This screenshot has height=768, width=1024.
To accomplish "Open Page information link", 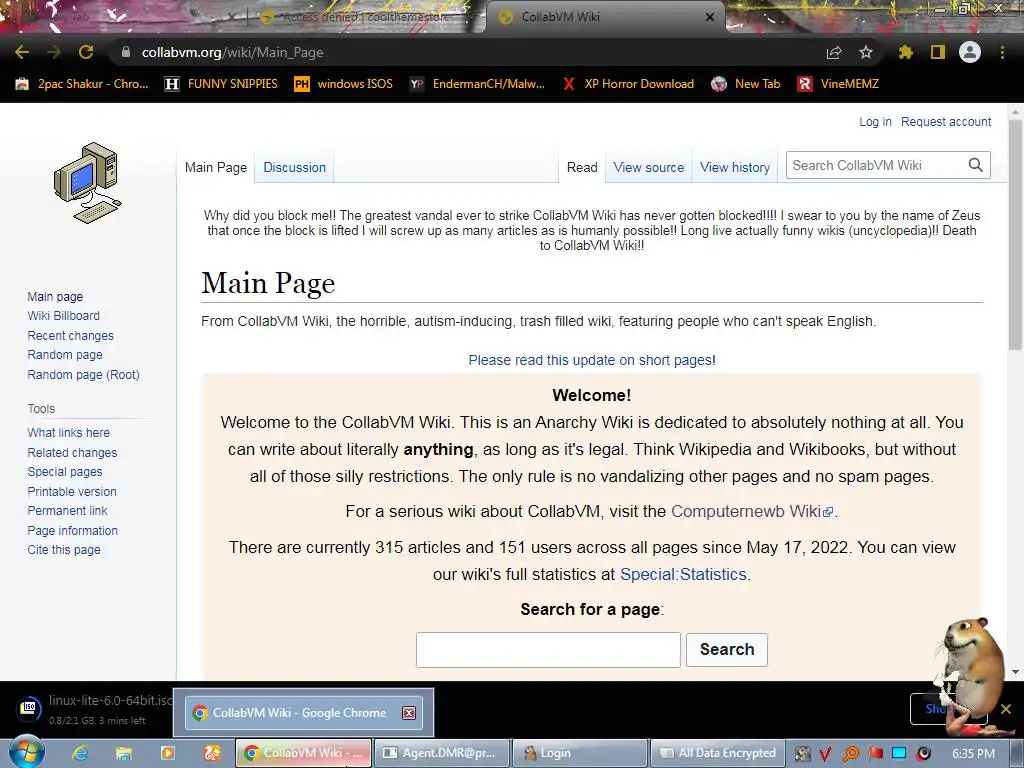I will [x=72, y=531].
